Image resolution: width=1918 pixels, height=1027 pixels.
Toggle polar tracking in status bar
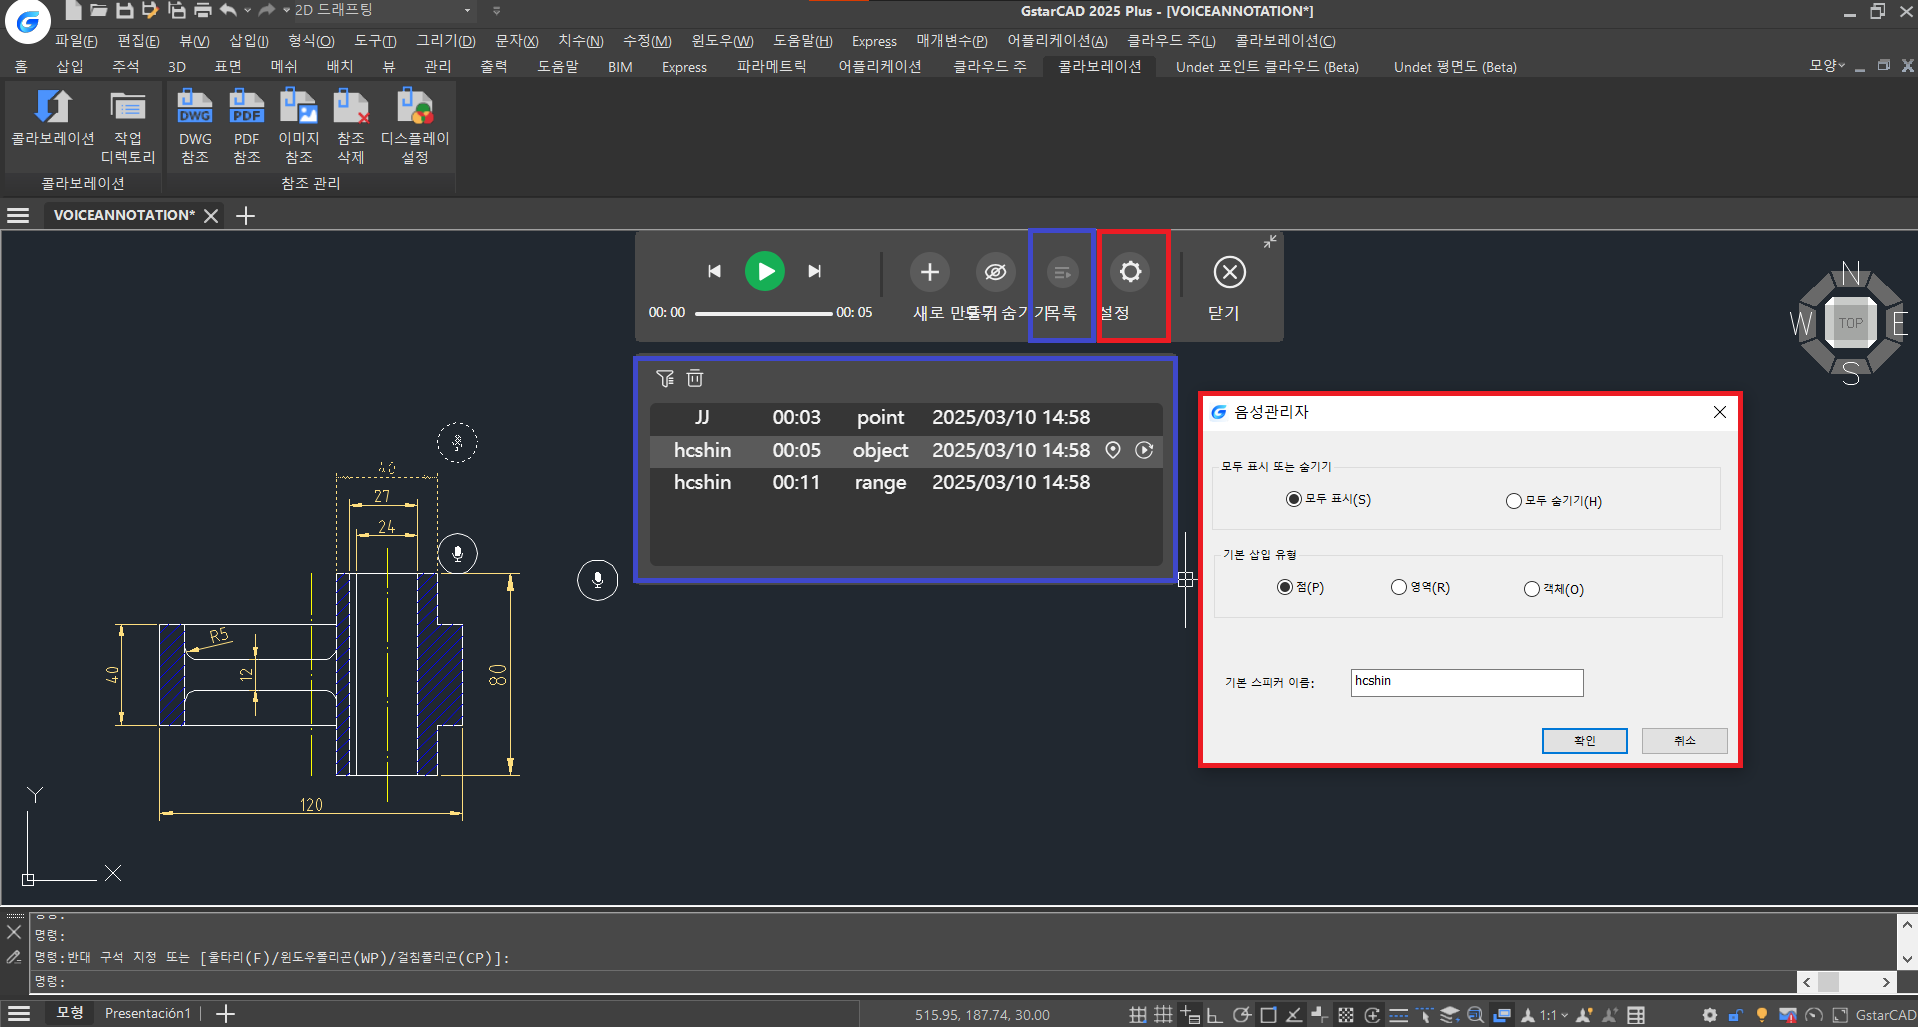(1241, 1015)
